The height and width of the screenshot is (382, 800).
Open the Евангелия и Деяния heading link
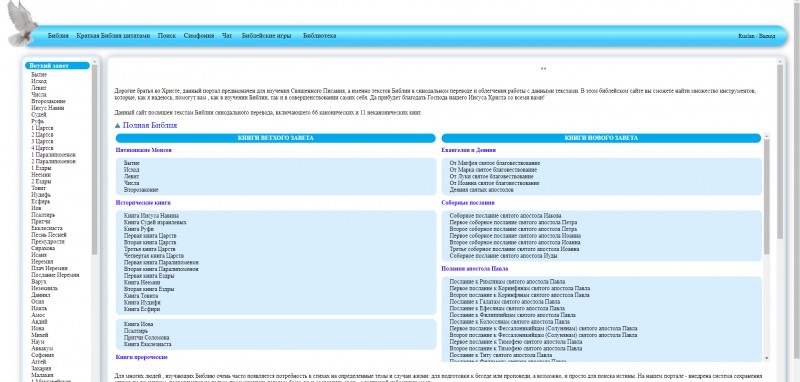[x=468, y=150]
